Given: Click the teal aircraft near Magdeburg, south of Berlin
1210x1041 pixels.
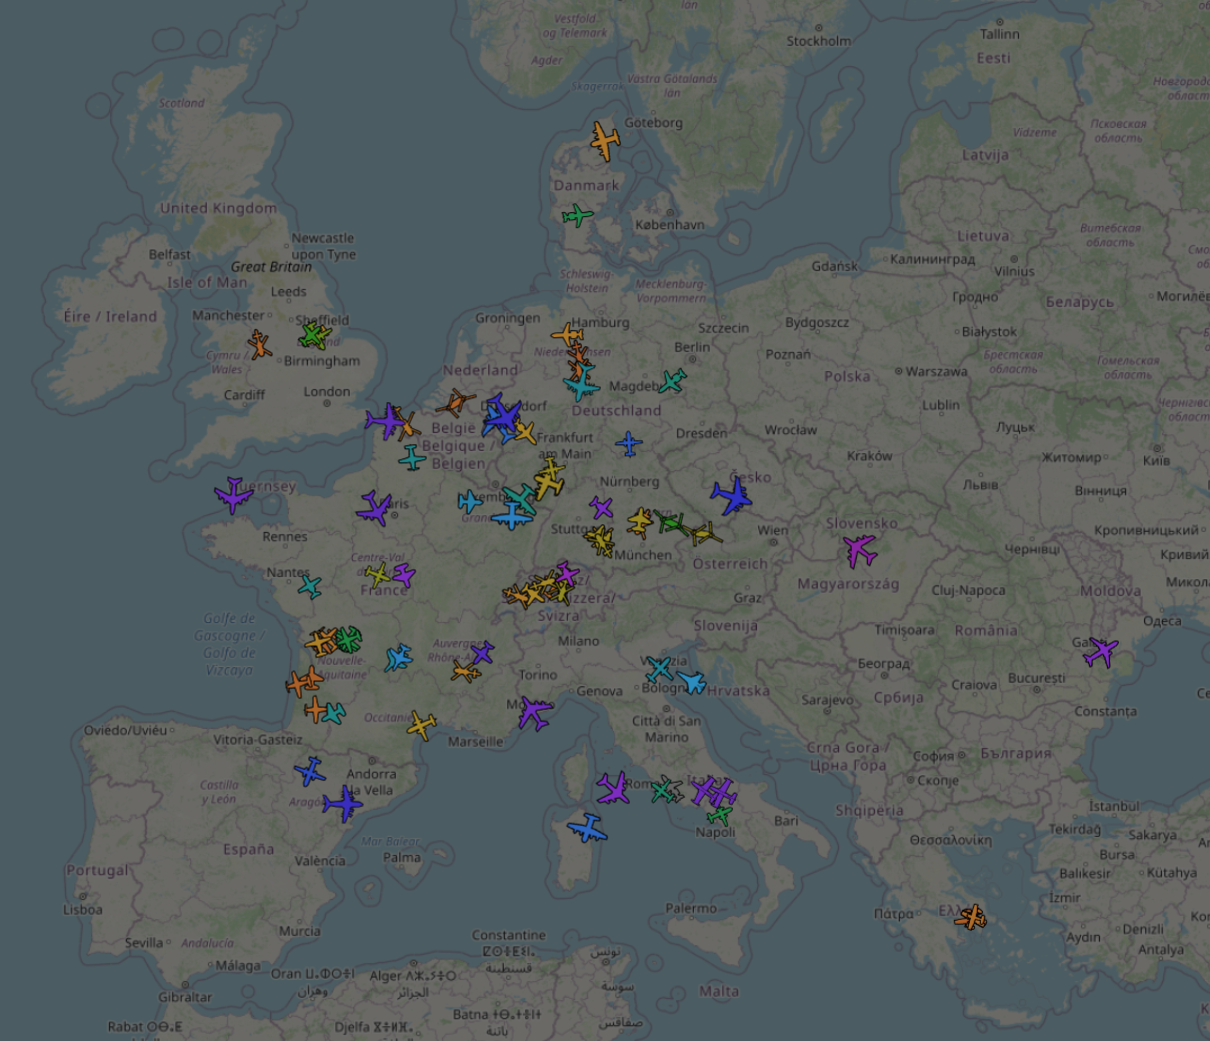Looking at the screenshot, I should tap(672, 381).
